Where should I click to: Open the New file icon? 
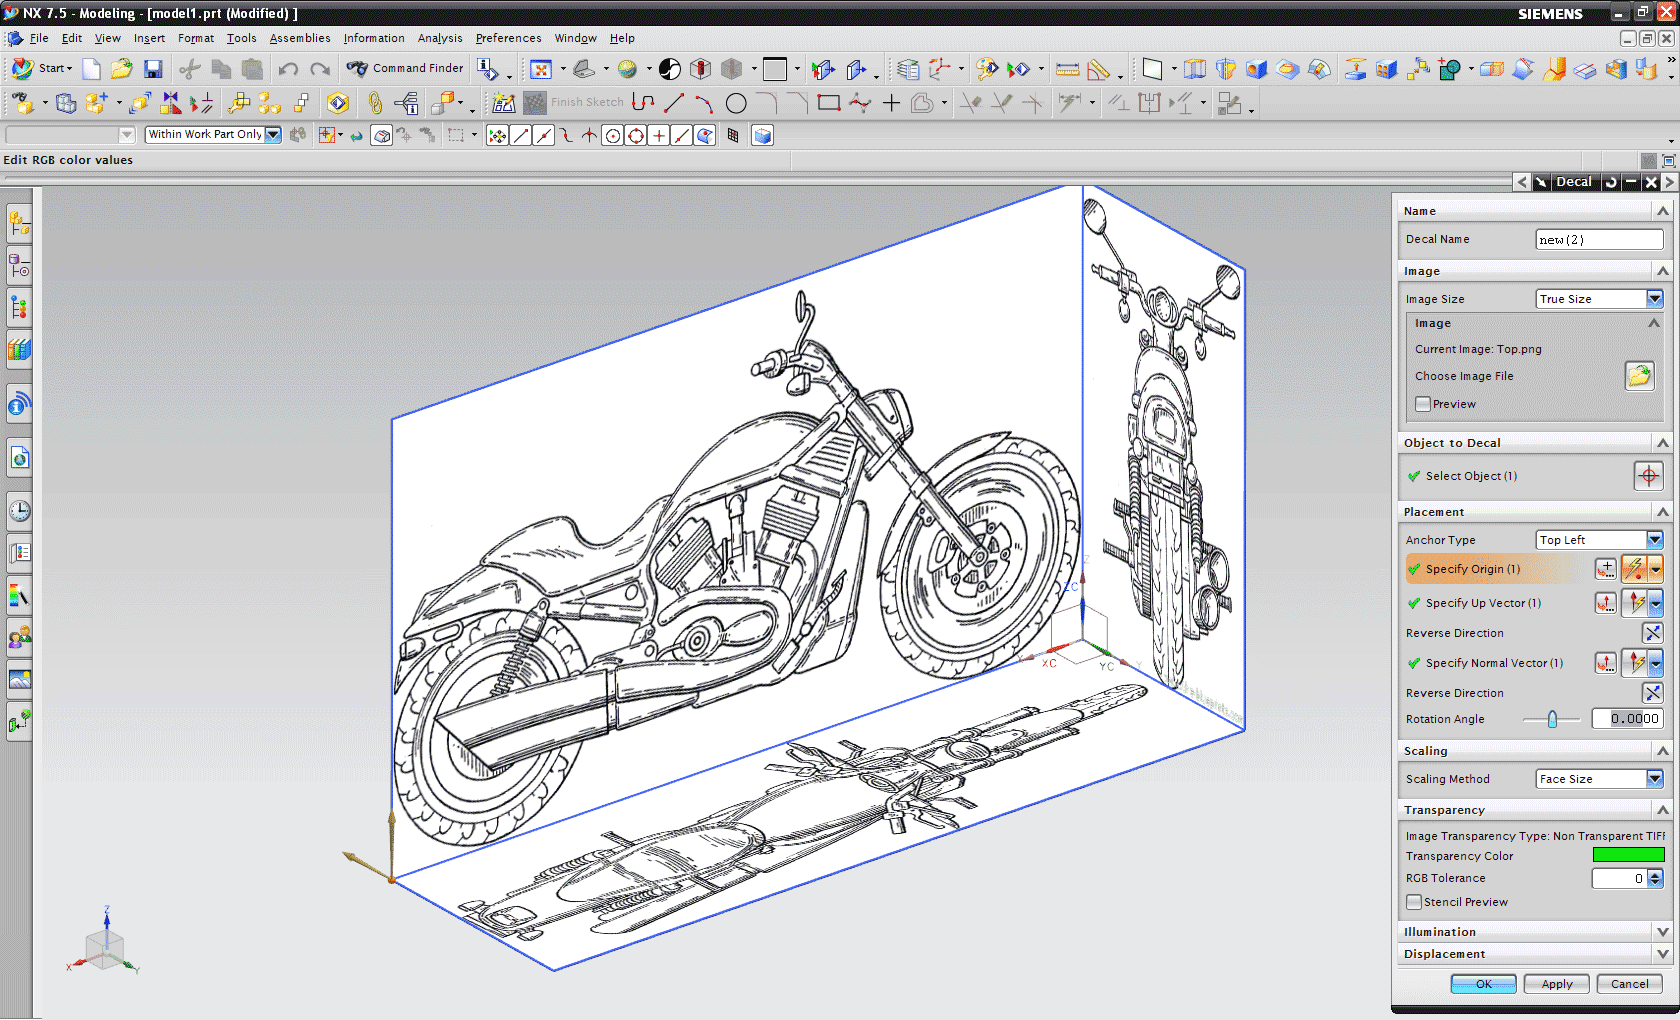point(91,69)
